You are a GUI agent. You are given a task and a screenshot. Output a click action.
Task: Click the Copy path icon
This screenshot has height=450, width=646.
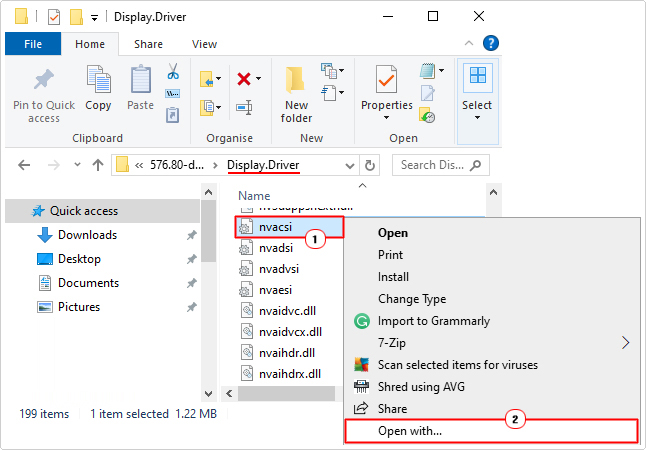[x=173, y=94]
